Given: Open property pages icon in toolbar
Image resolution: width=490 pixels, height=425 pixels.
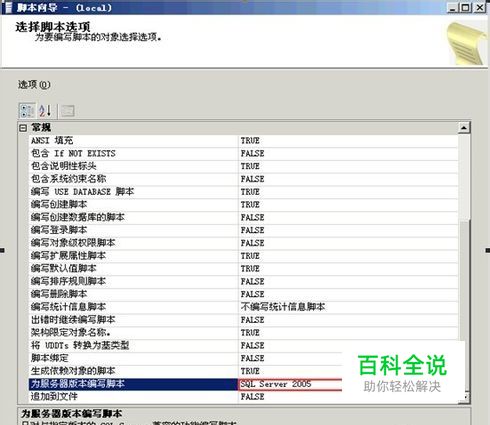Looking at the screenshot, I should coord(68,111).
